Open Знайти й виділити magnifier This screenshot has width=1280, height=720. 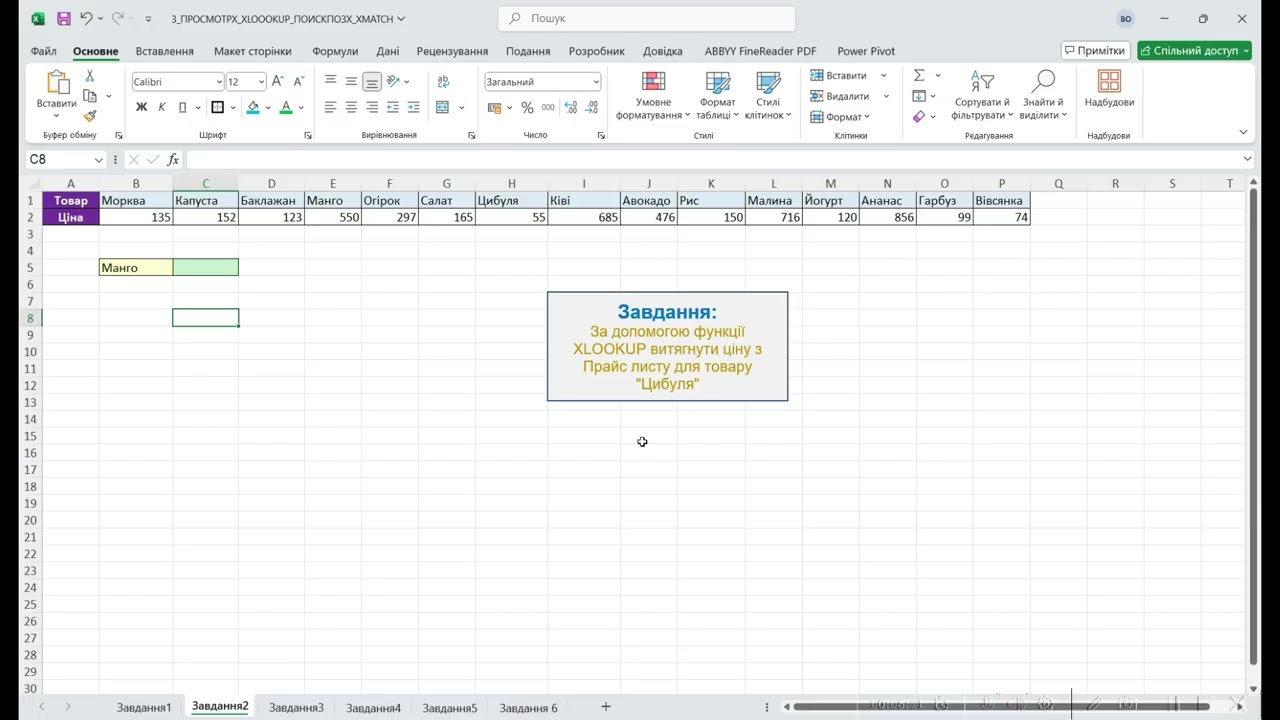pyautogui.click(x=1043, y=96)
